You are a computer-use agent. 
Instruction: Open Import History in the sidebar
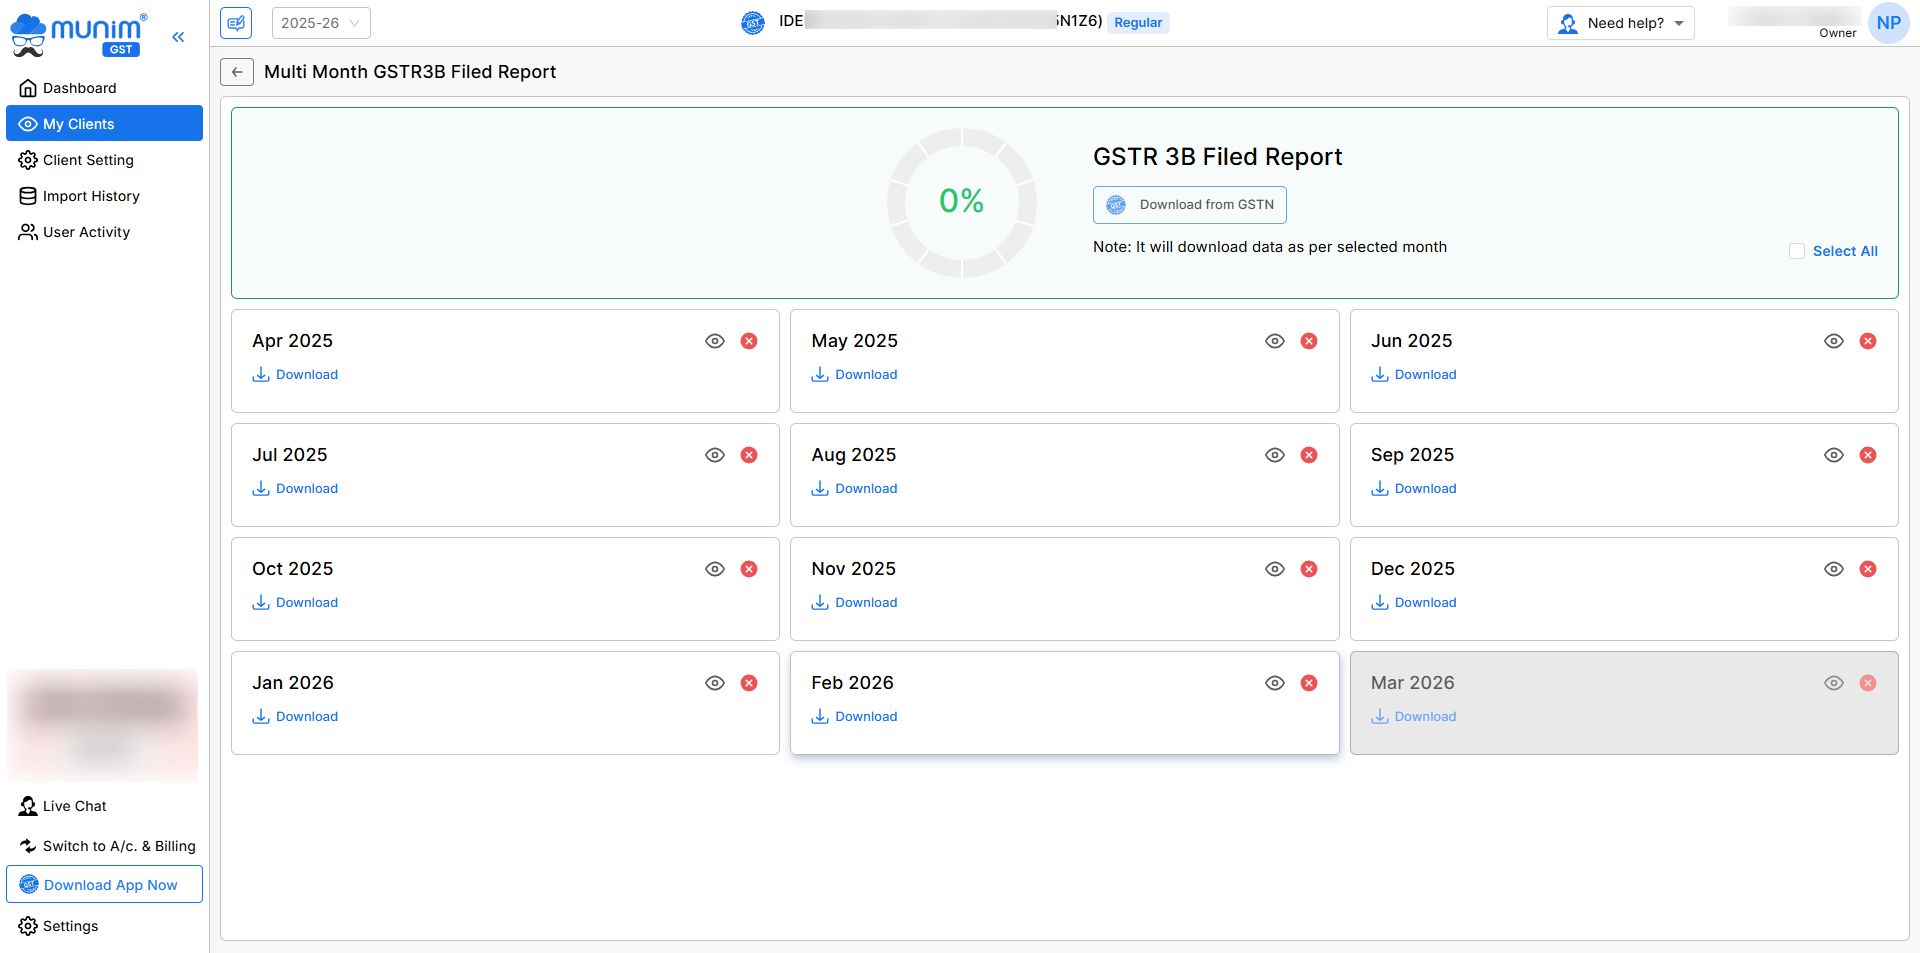pos(91,196)
